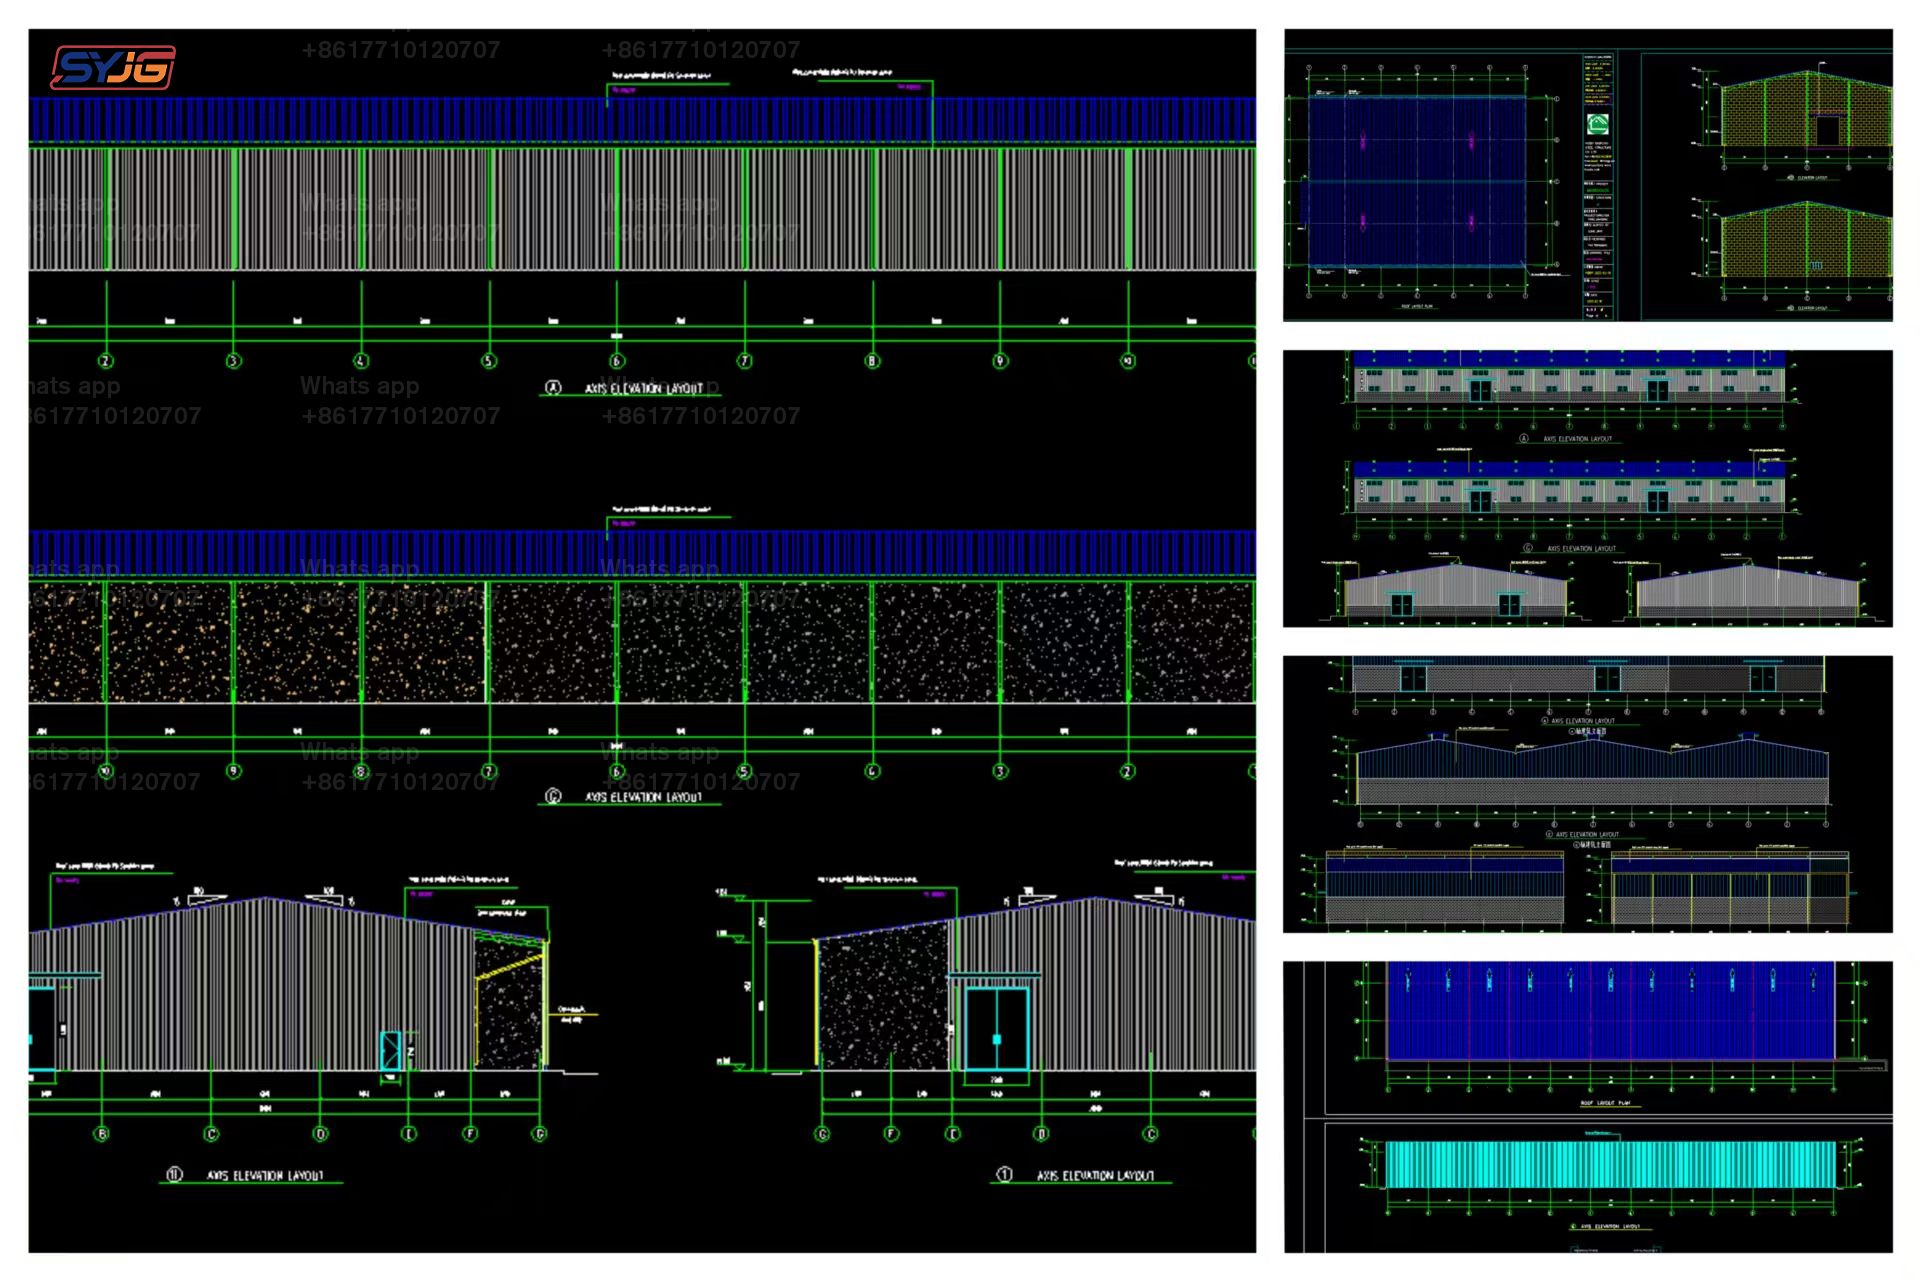Open the thumbnail with the multi-ridge roof elevation
This screenshot has height=1280, width=1920.
[x=1588, y=794]
